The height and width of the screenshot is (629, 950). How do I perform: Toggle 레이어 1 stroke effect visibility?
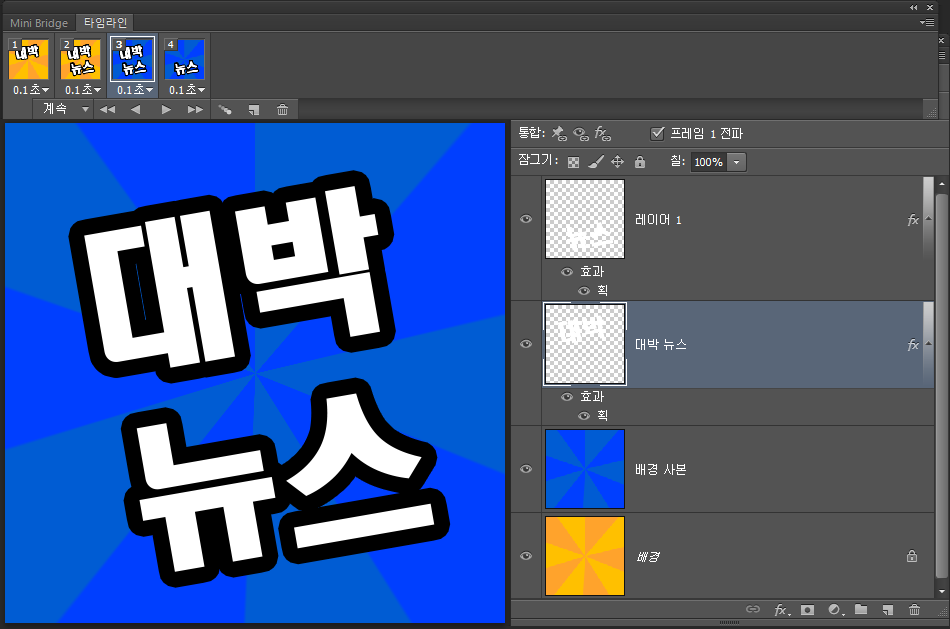[583, 290]
